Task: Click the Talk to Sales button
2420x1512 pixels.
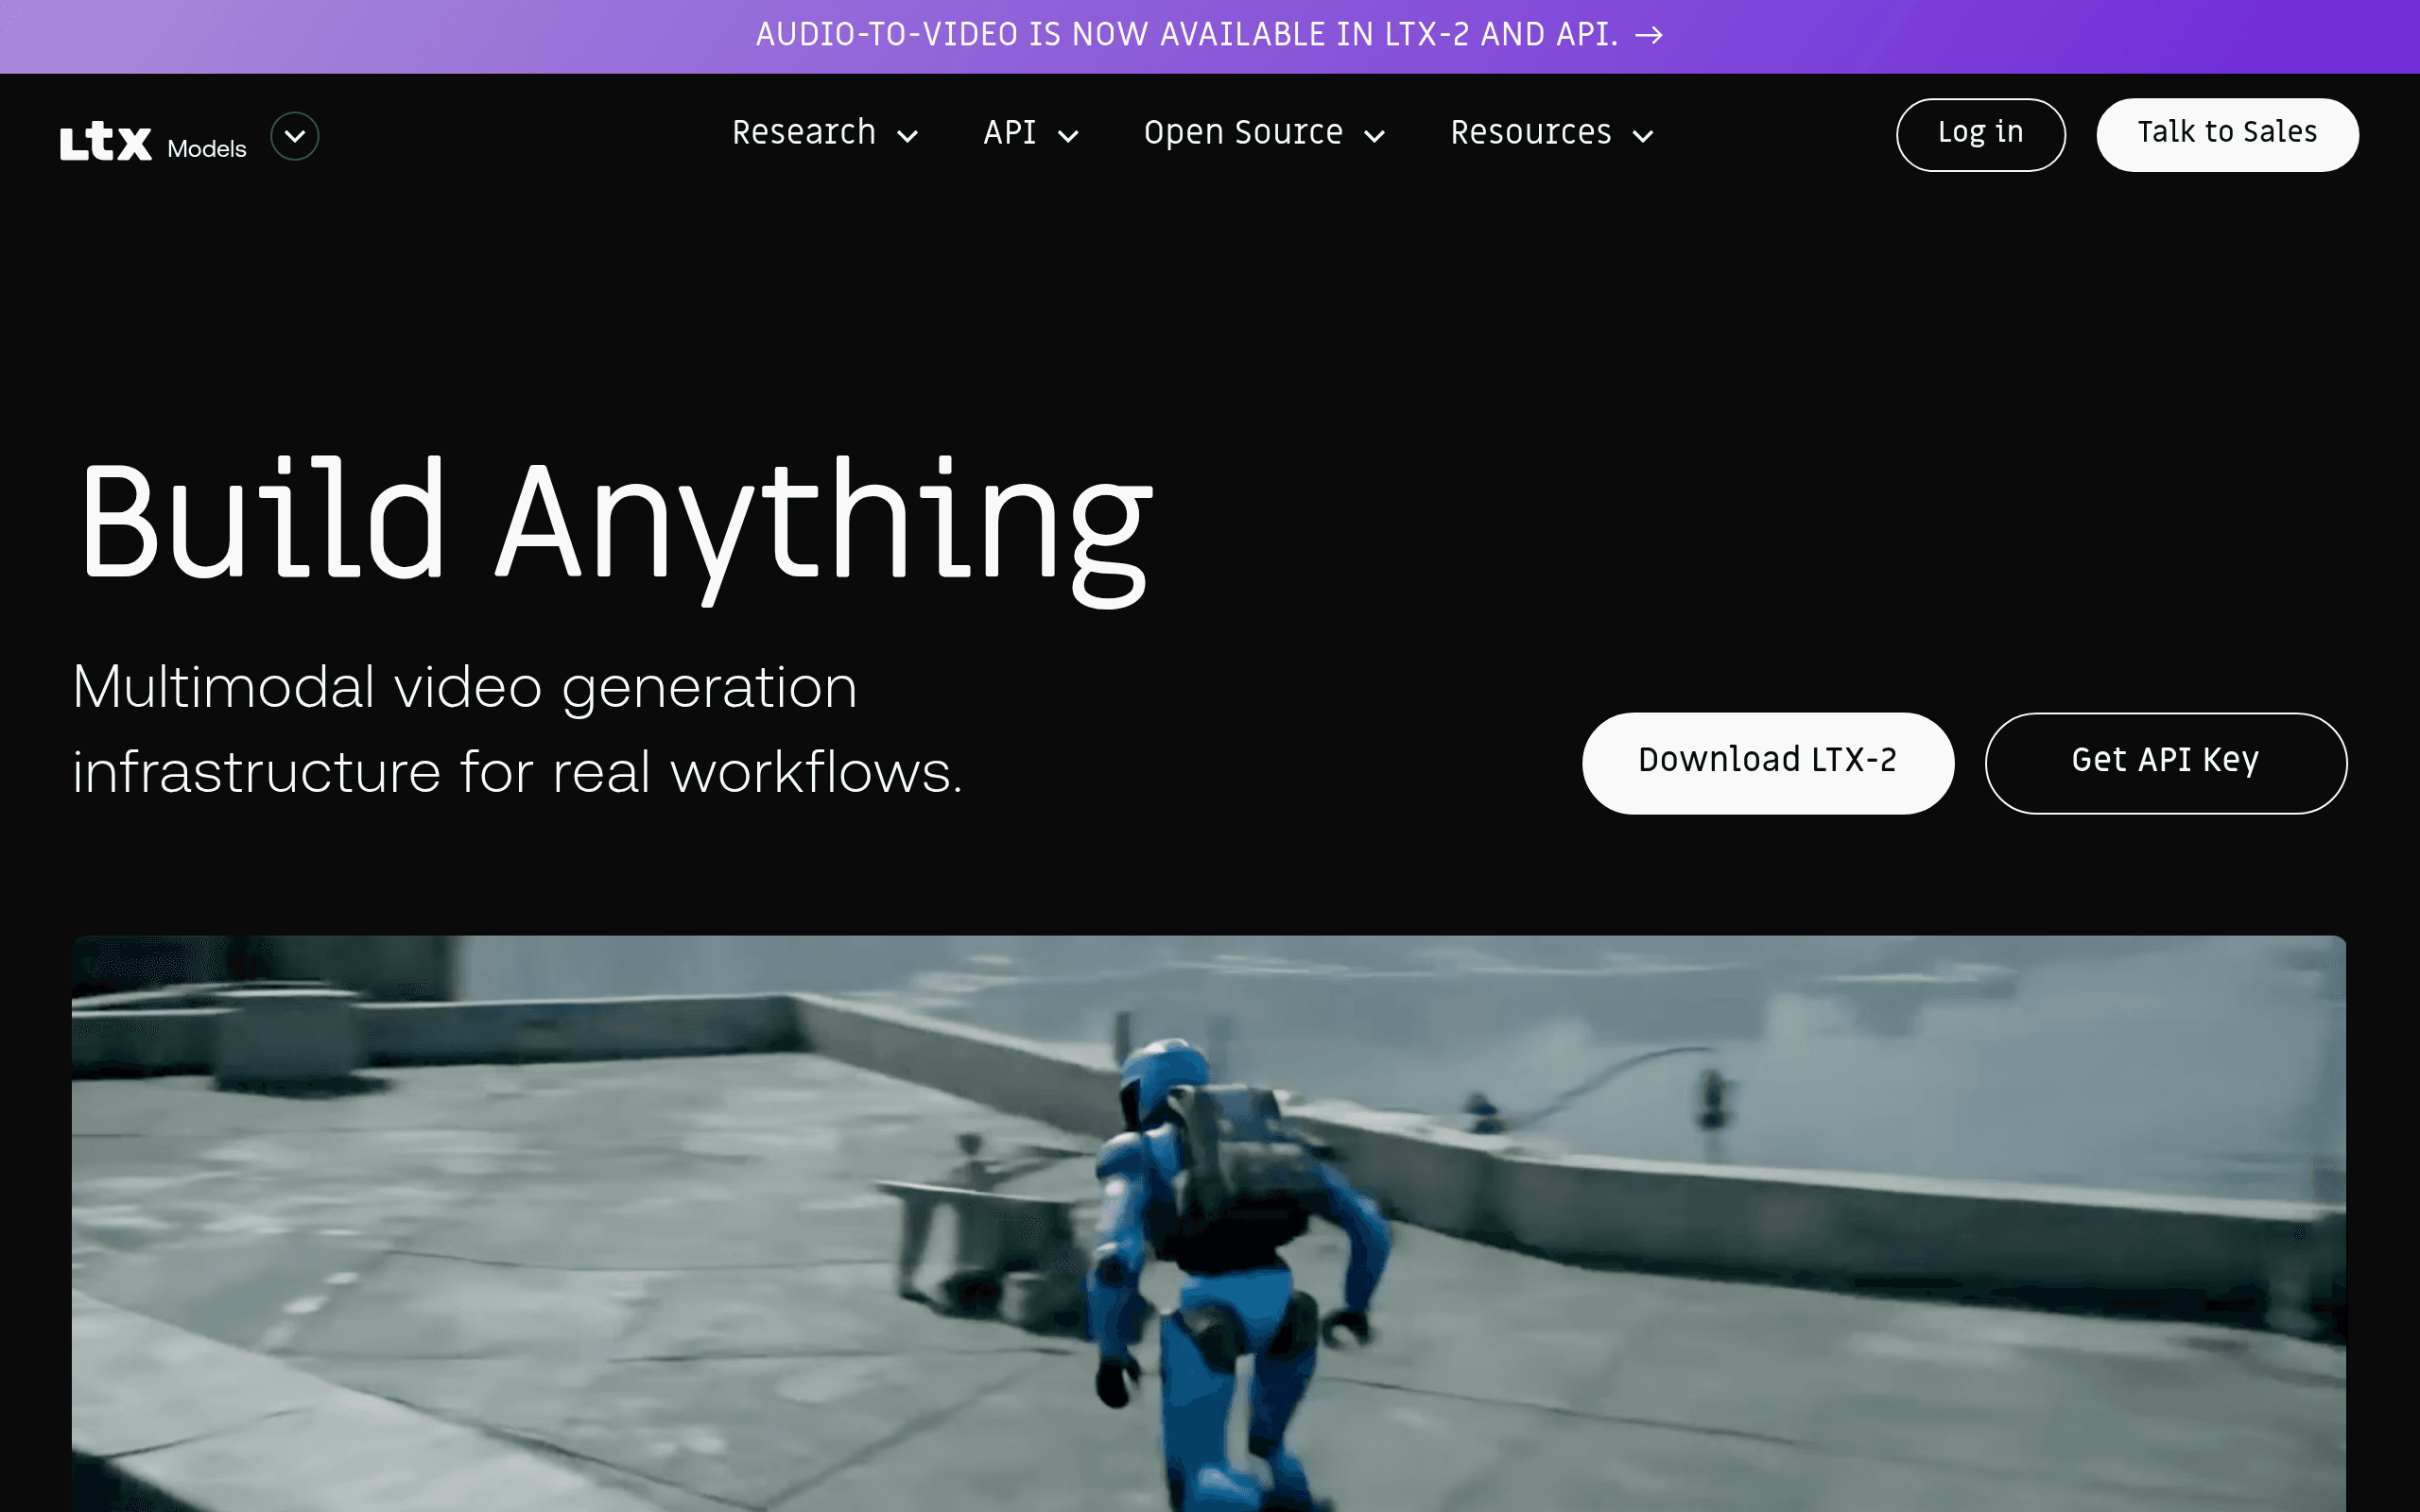Action: [2227, 135]
